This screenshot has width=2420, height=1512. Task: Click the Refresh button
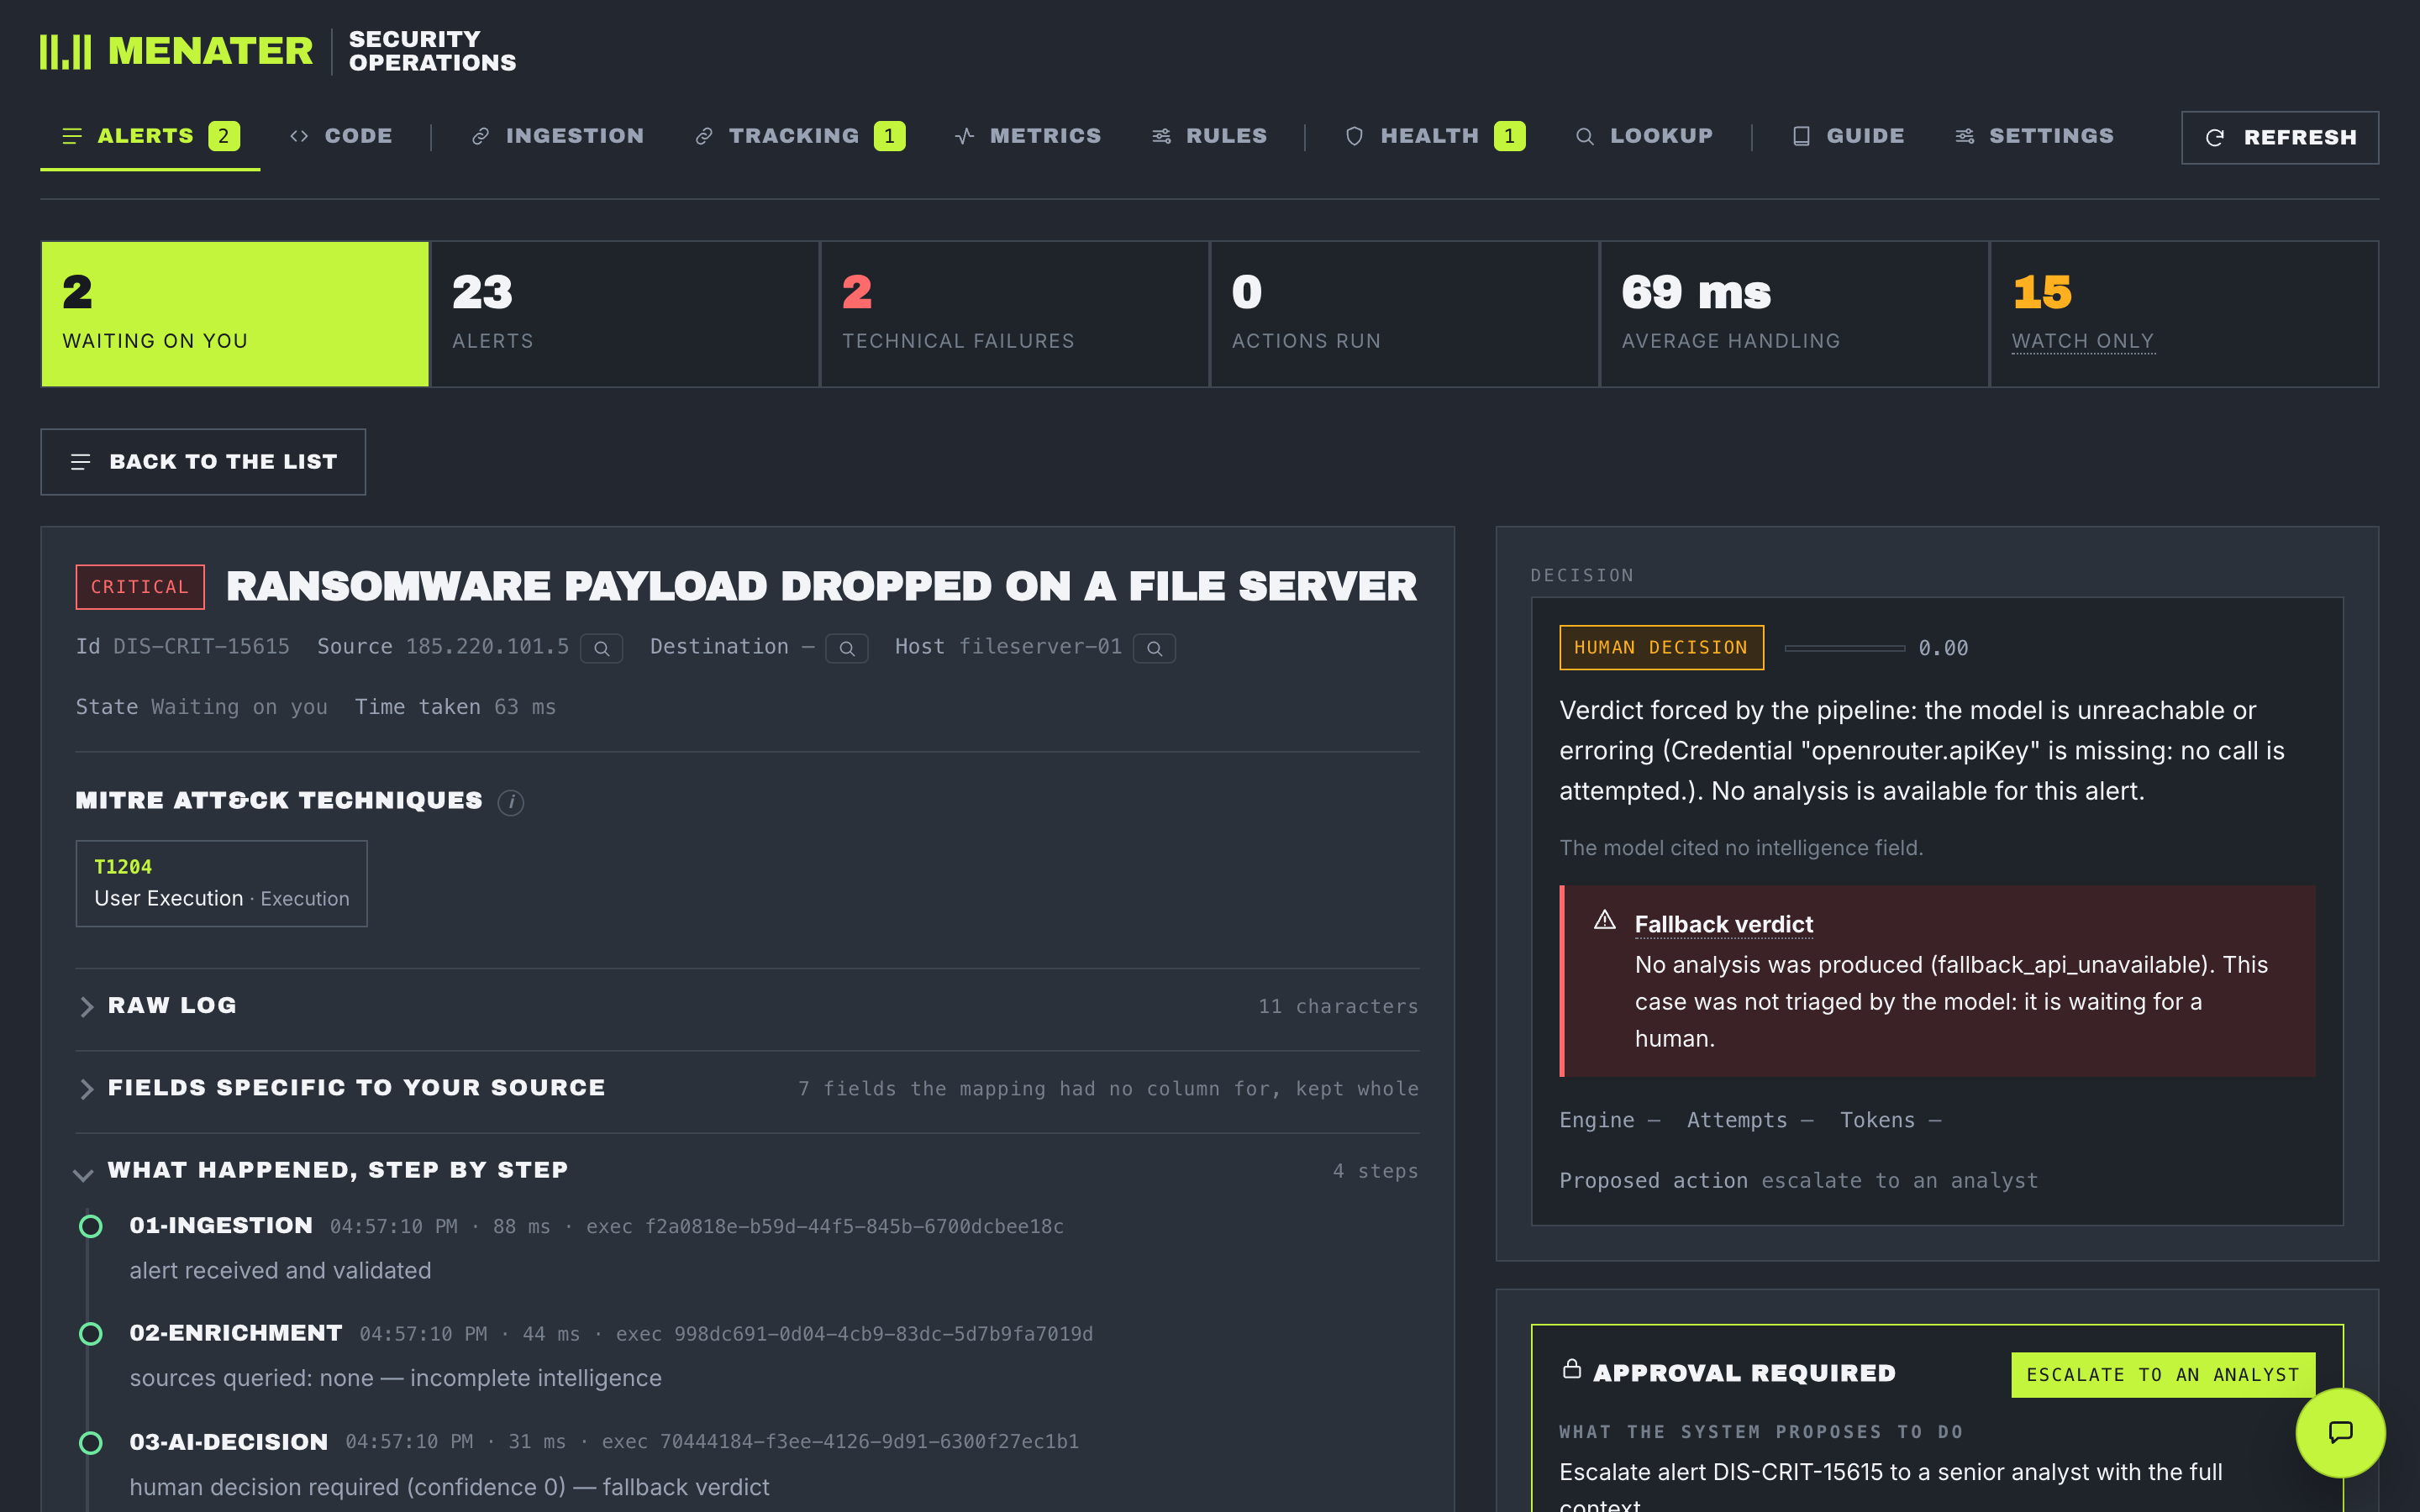(x=2279, y=138)
